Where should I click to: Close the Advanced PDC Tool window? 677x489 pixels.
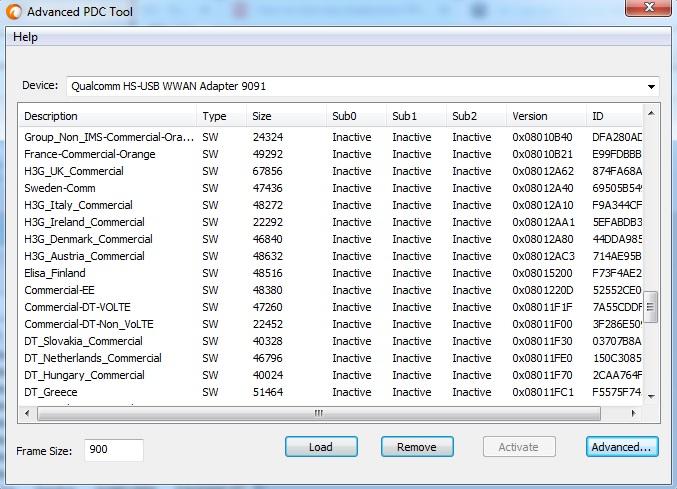pyautogui.click(x=648, y=9)
